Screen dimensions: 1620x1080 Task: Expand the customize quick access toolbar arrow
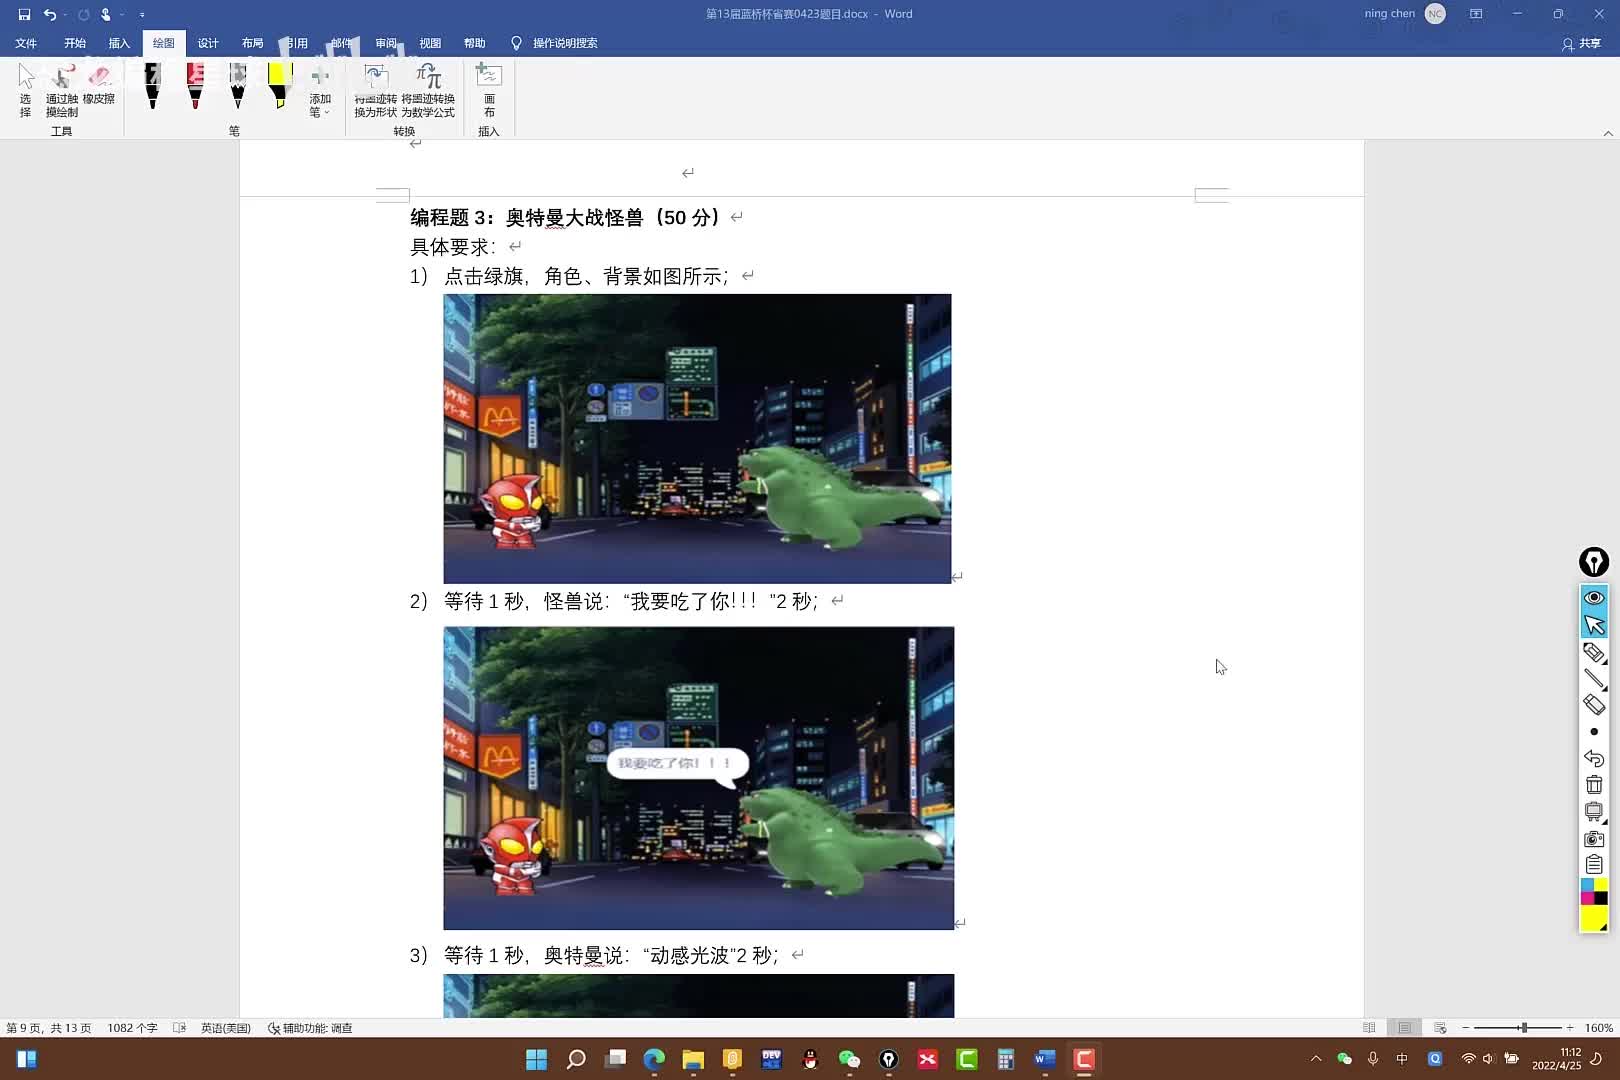[142, 14]
